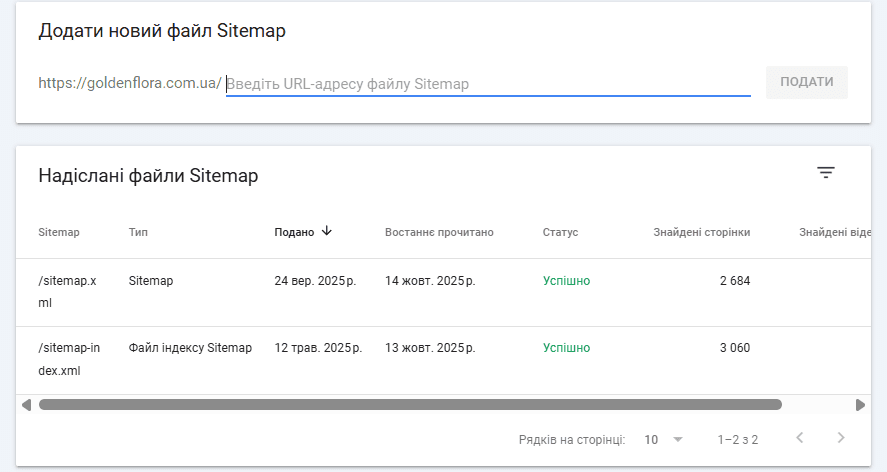Click the Статус column header
The width and height of the screenshot is (887, 472).
tap(560, 232)
